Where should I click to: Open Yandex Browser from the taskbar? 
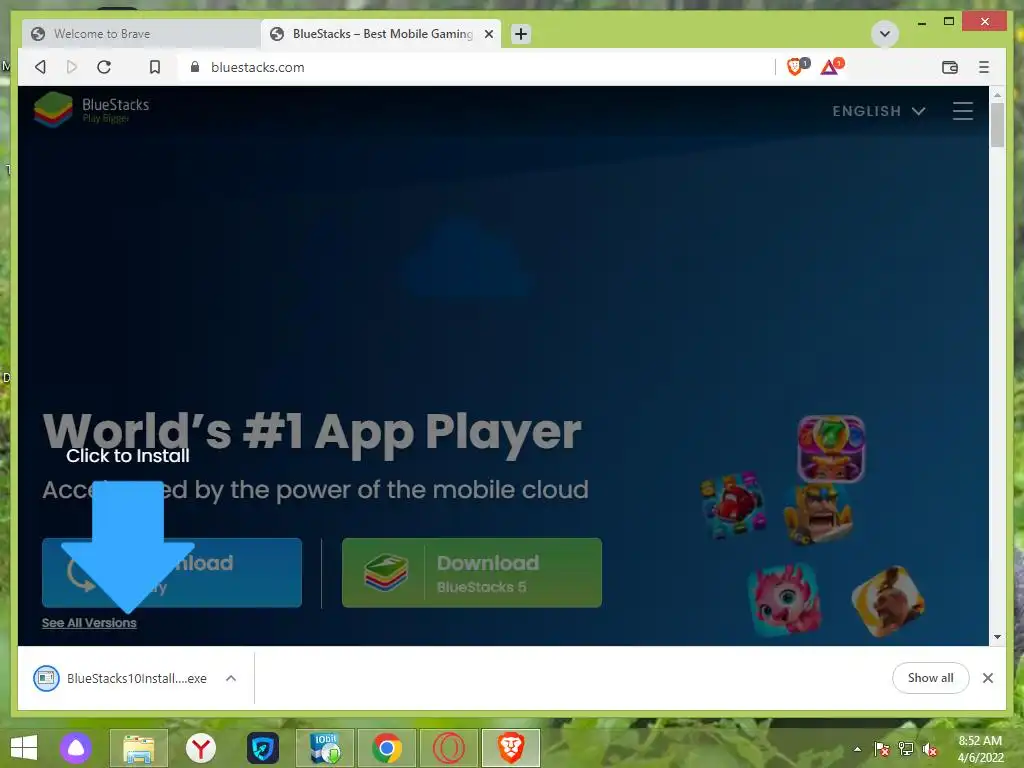pos(200,748)
